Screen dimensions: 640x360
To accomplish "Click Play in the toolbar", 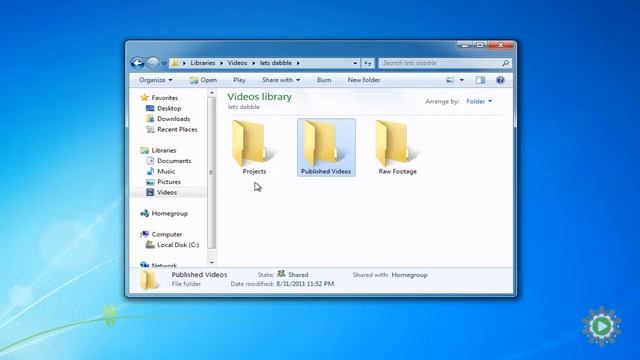I will pyautogui.click(x=239, y=80).
